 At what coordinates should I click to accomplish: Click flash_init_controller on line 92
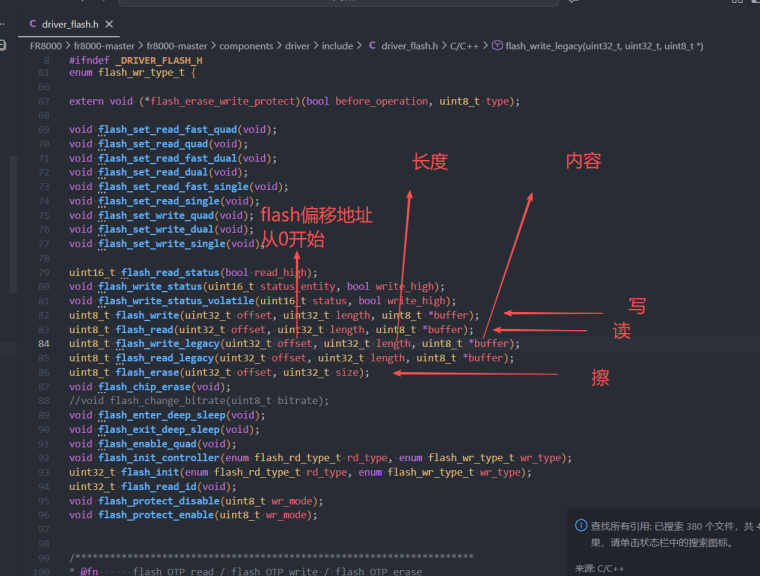point(159,458)
